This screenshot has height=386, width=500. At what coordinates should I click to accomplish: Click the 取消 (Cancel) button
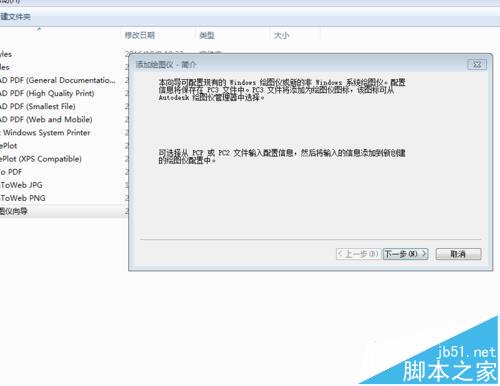(458, 254)
